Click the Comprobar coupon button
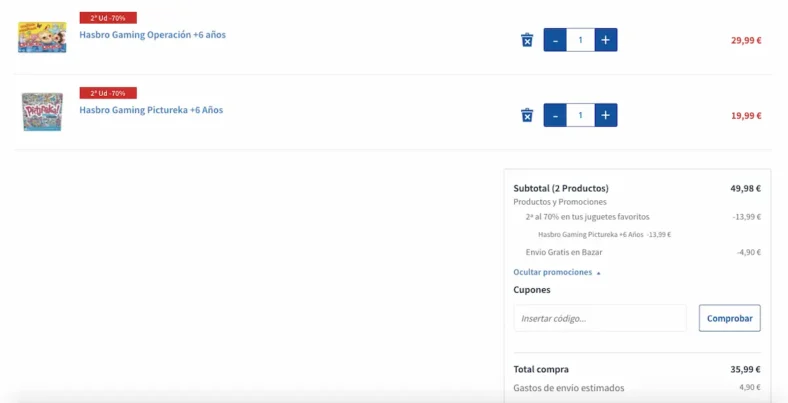This screenshot has height=403, width=788. (x=730, y=318)
